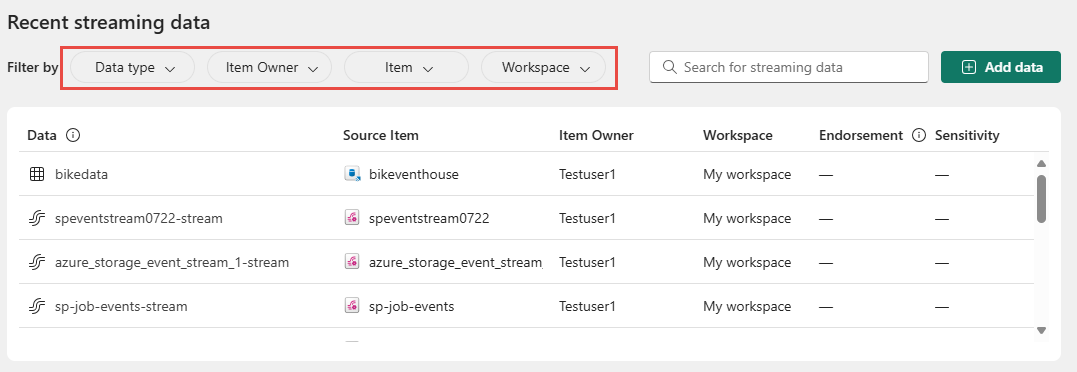Click the table icon beside bikedata

tap(36, 174)
